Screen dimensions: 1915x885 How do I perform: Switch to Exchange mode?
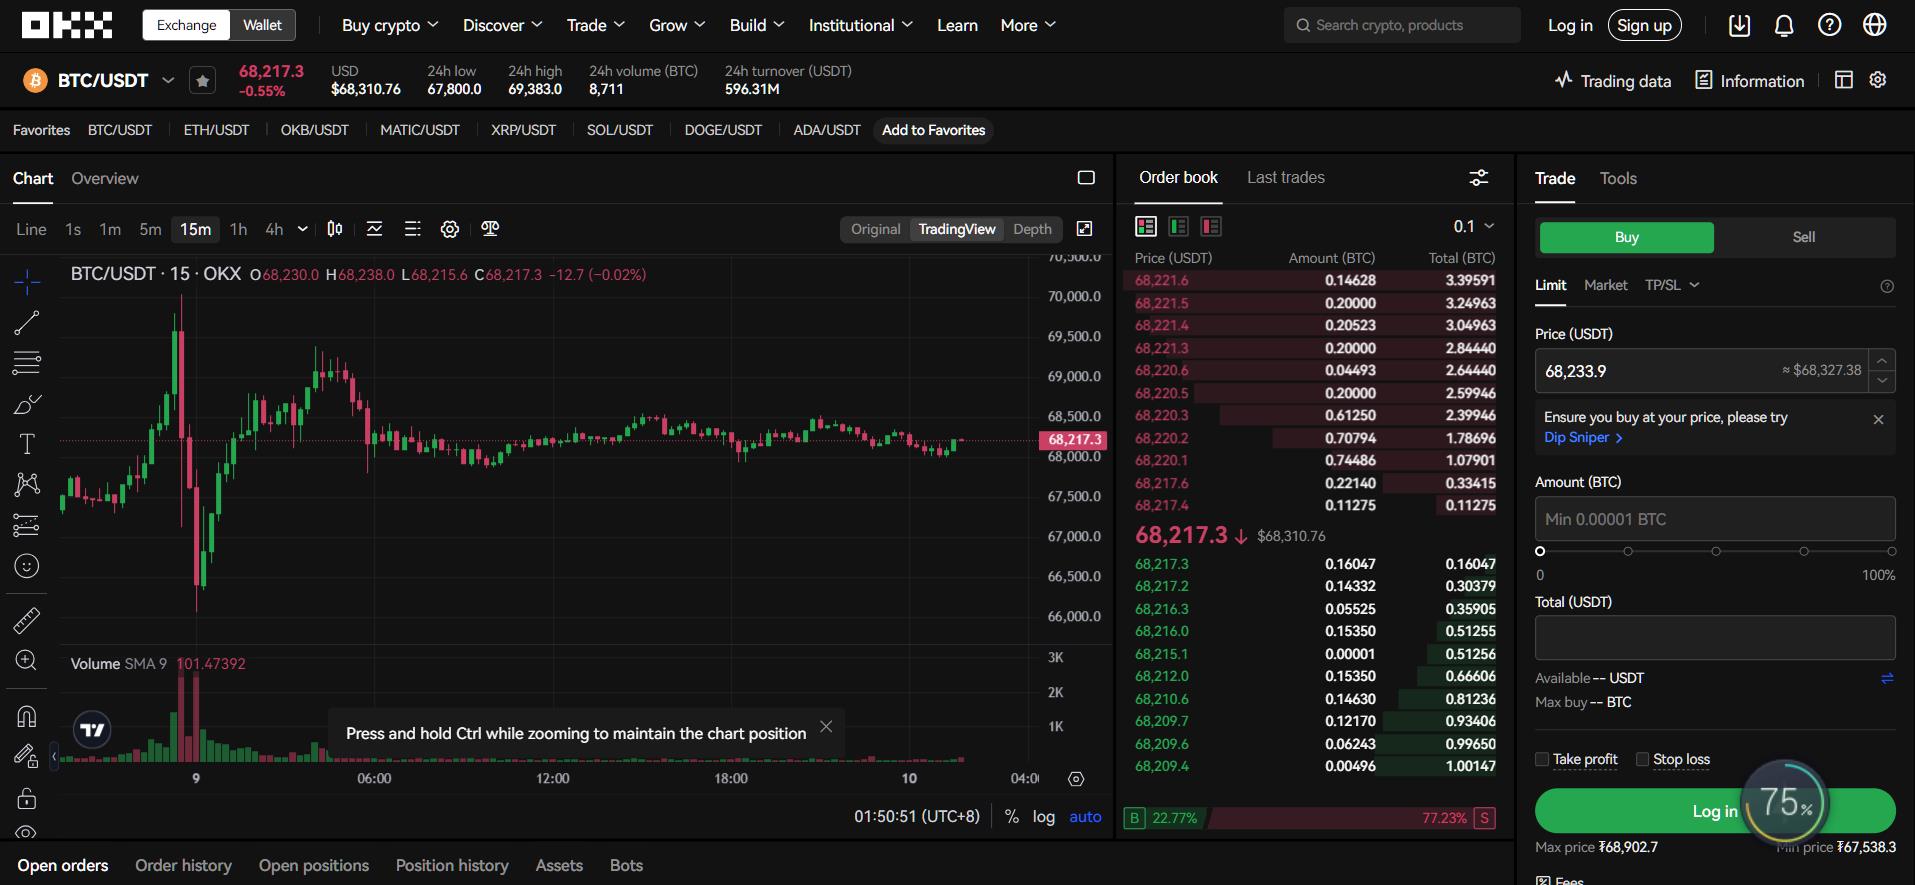186,25
